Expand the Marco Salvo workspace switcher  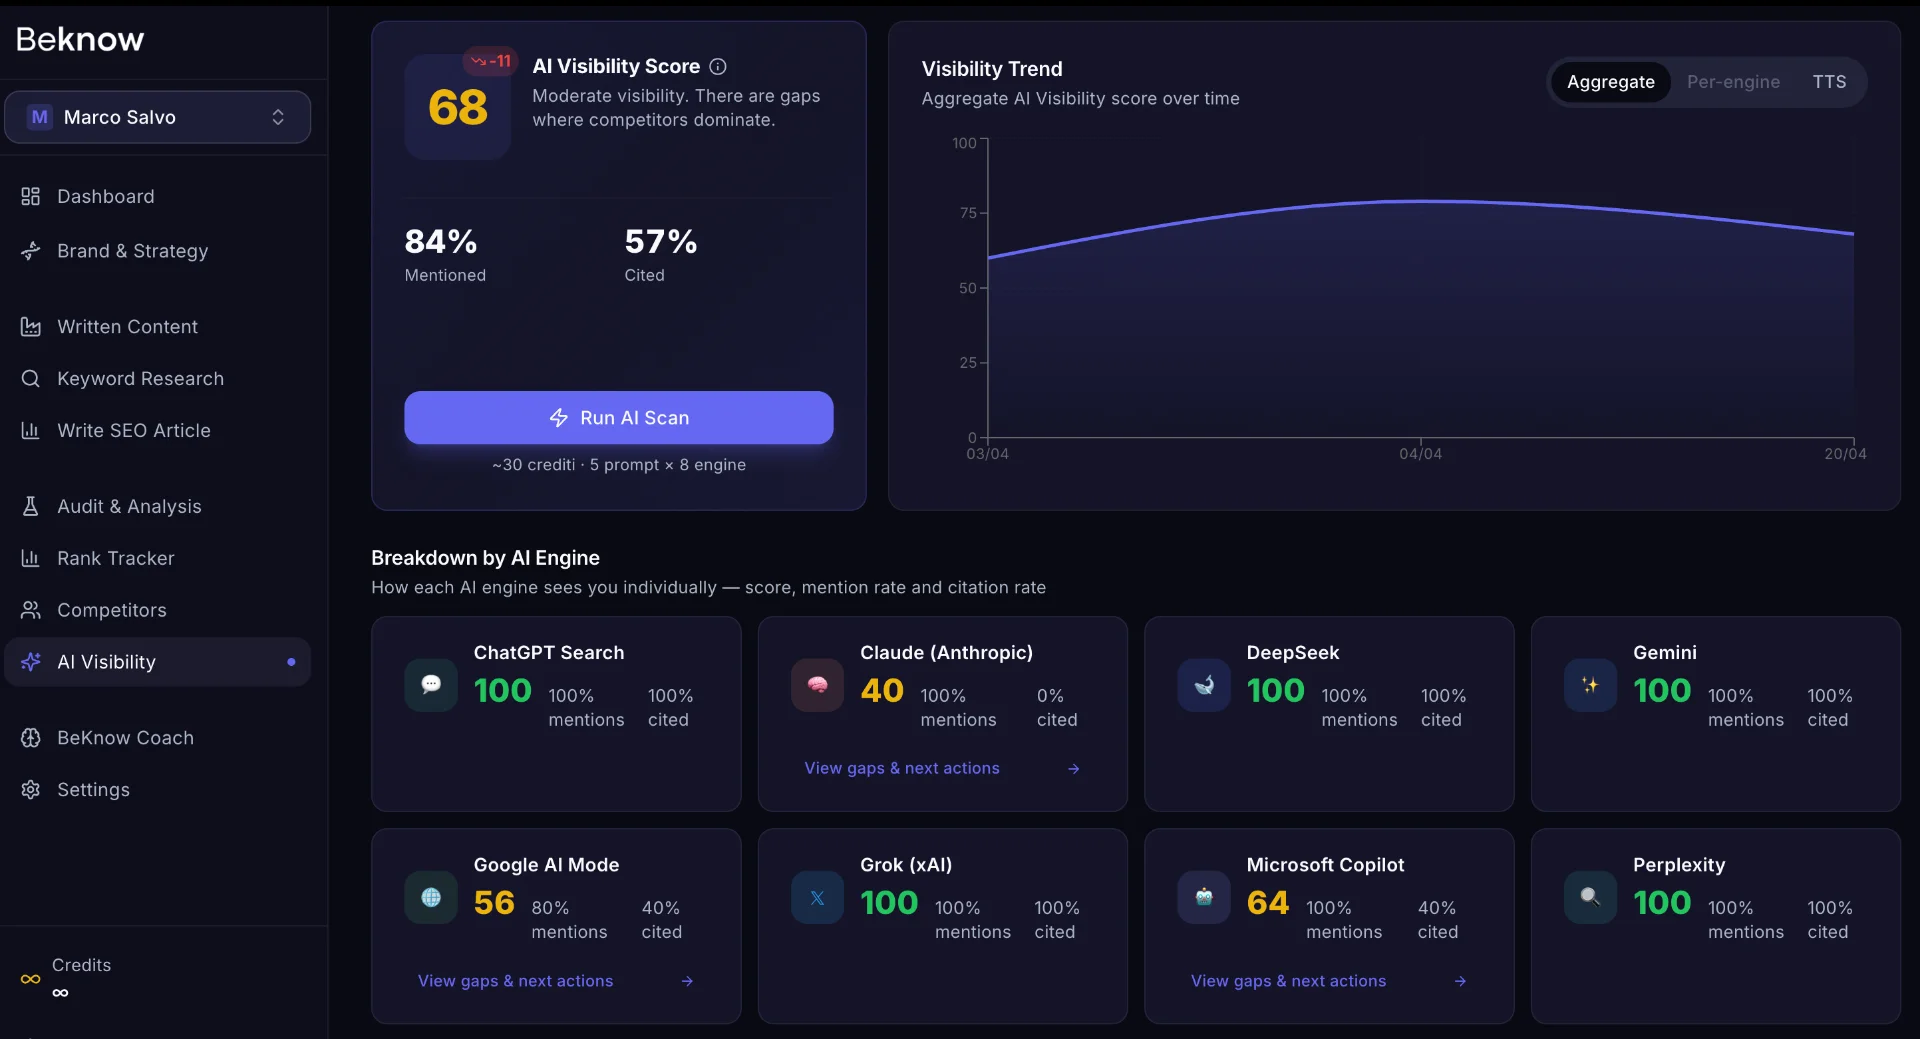158,117
